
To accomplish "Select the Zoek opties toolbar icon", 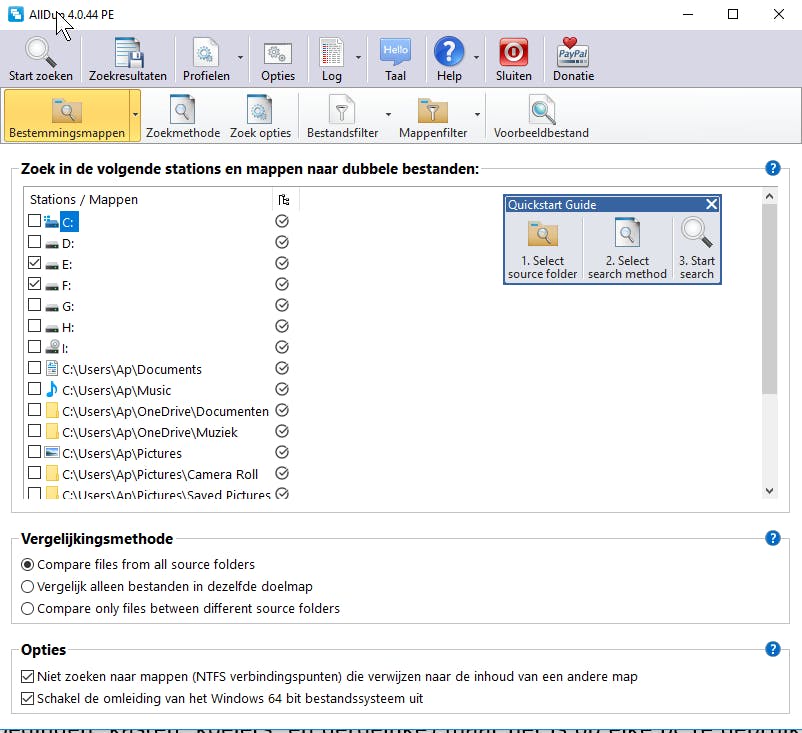I will point(260,111).
